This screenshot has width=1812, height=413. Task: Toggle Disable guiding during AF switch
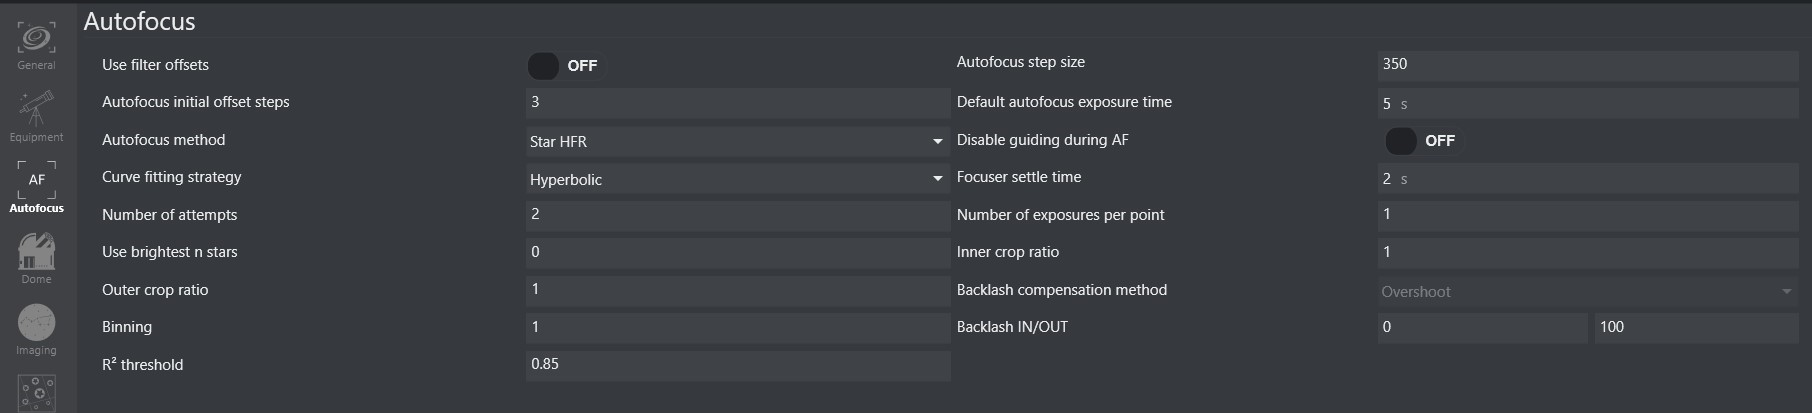pyautogui.click(x=1420, y=141)
